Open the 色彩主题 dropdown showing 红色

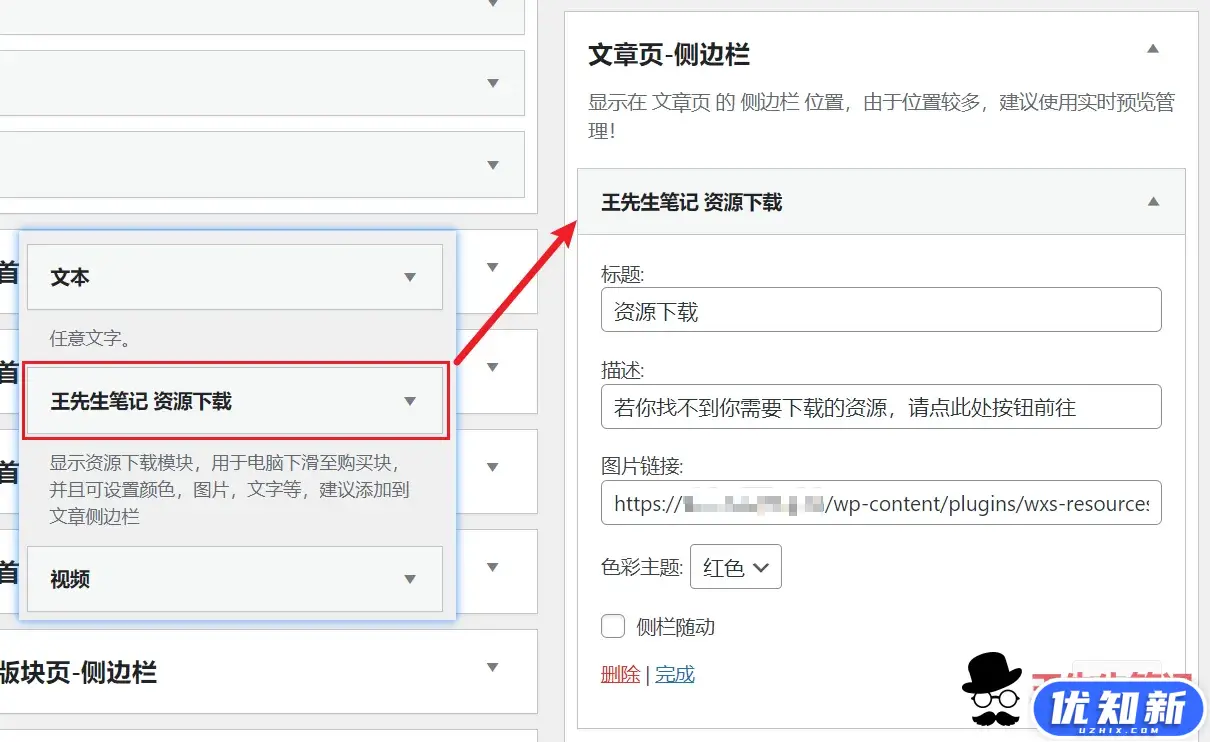(736, 566)
